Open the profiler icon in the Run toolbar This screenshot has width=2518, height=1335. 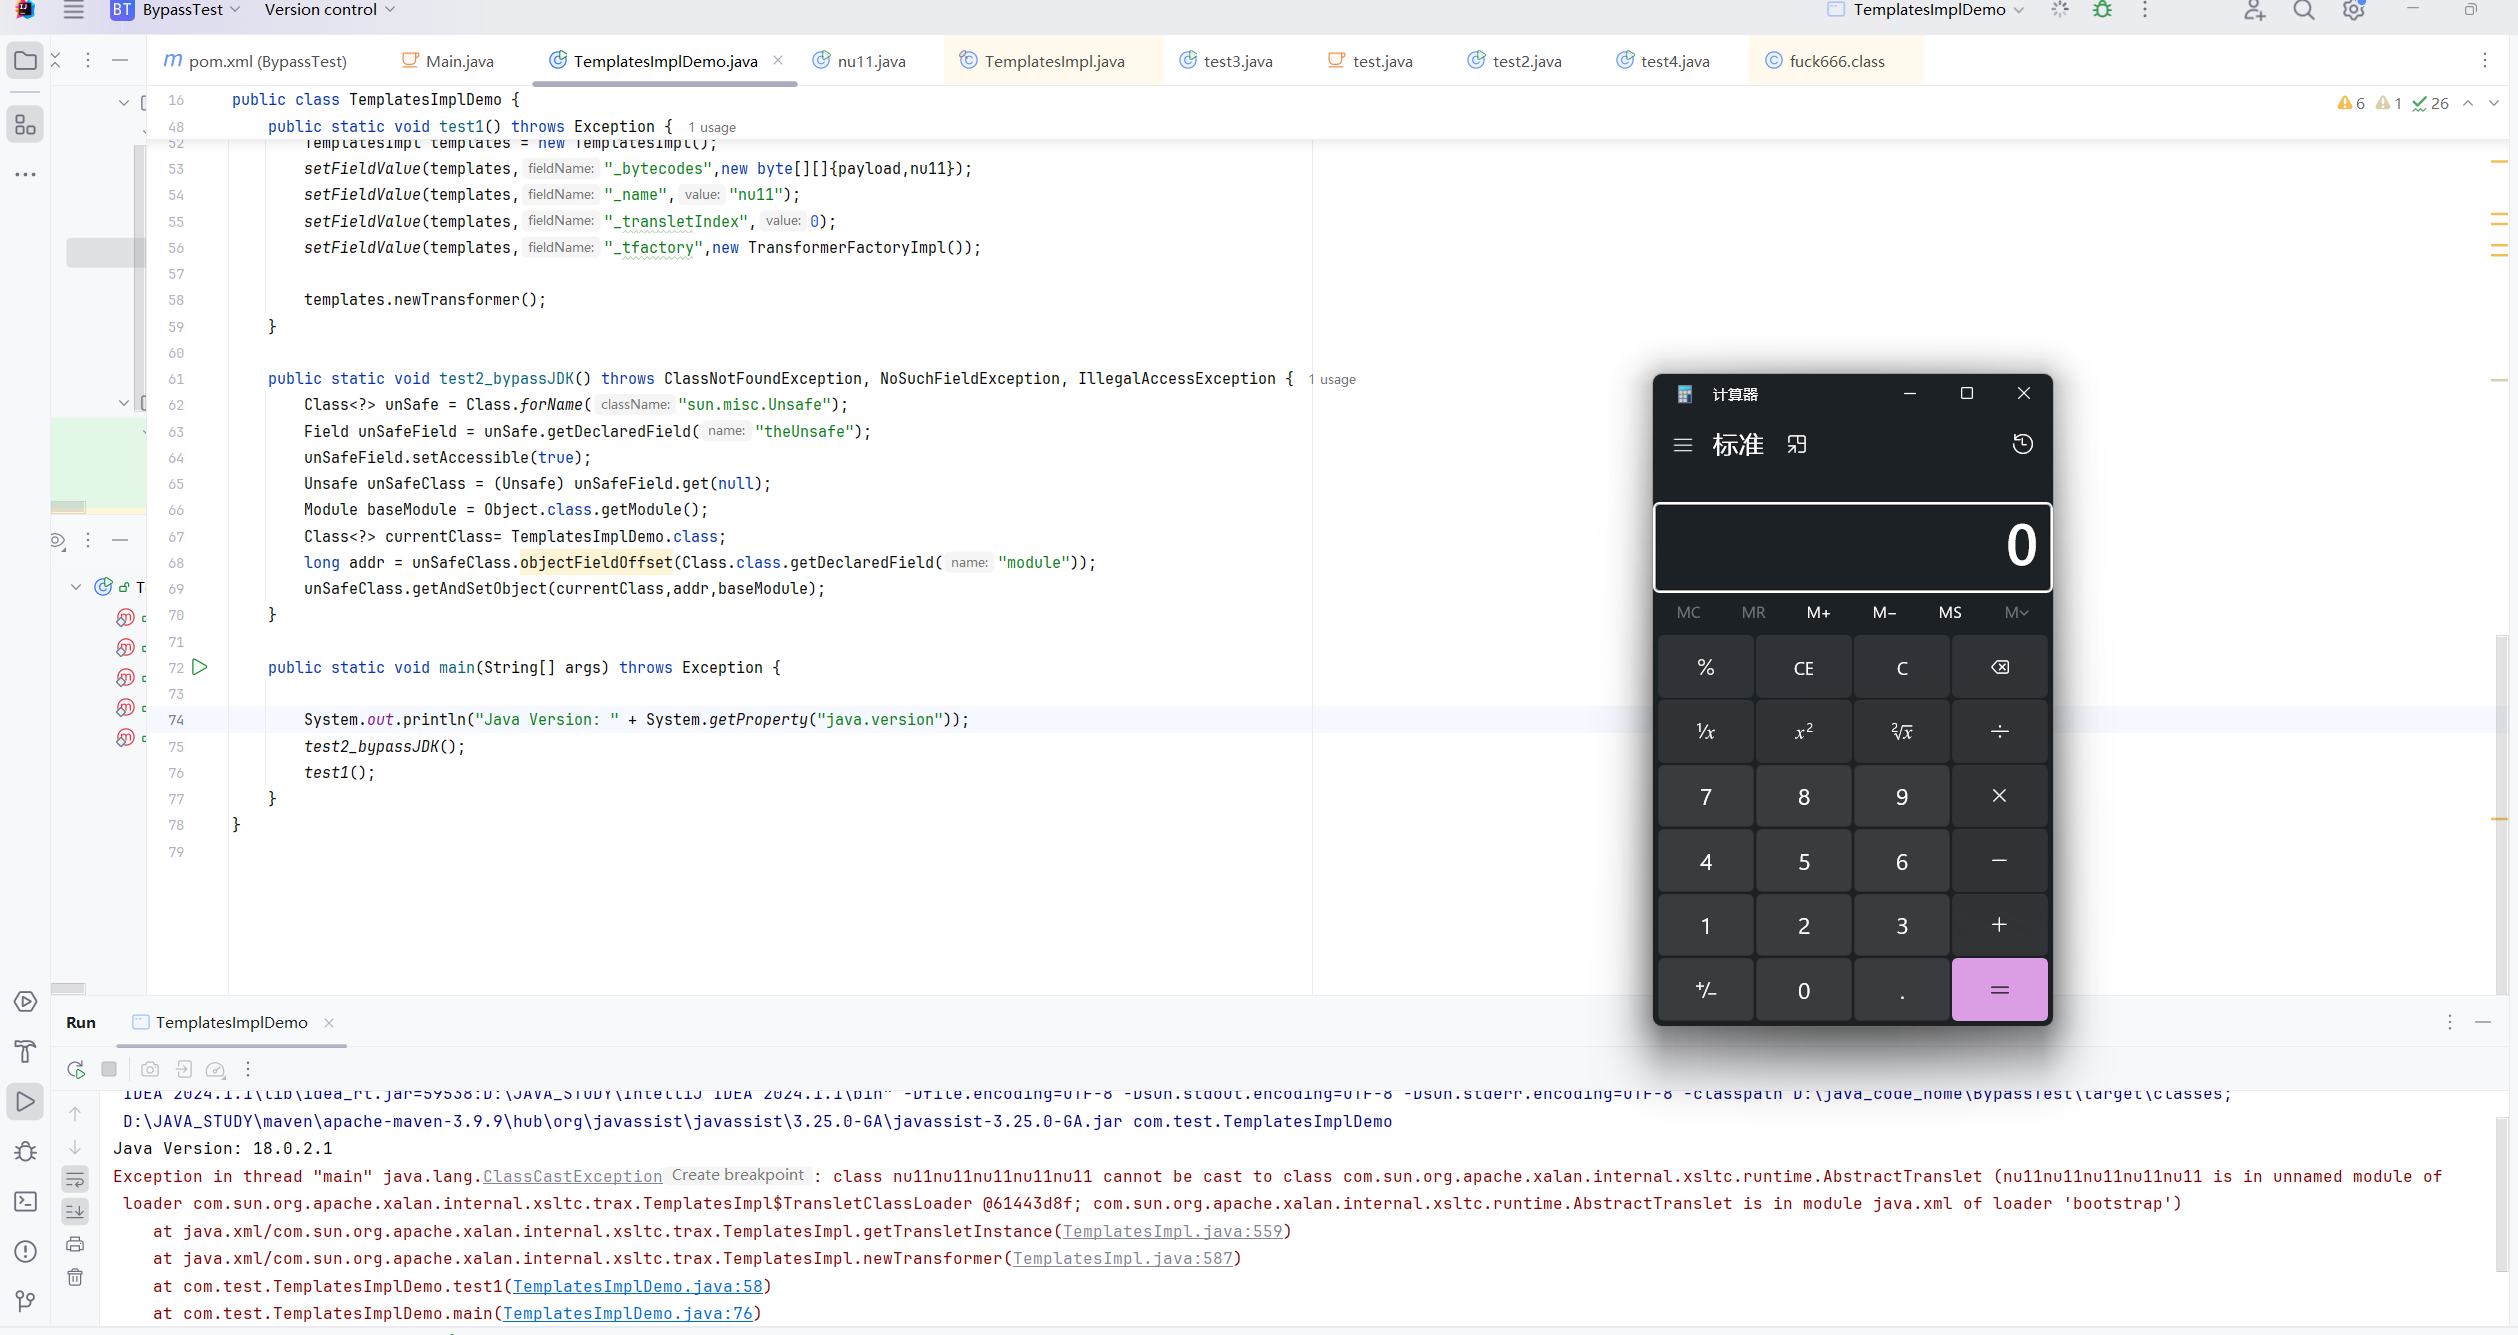[x=215, y=1069]
